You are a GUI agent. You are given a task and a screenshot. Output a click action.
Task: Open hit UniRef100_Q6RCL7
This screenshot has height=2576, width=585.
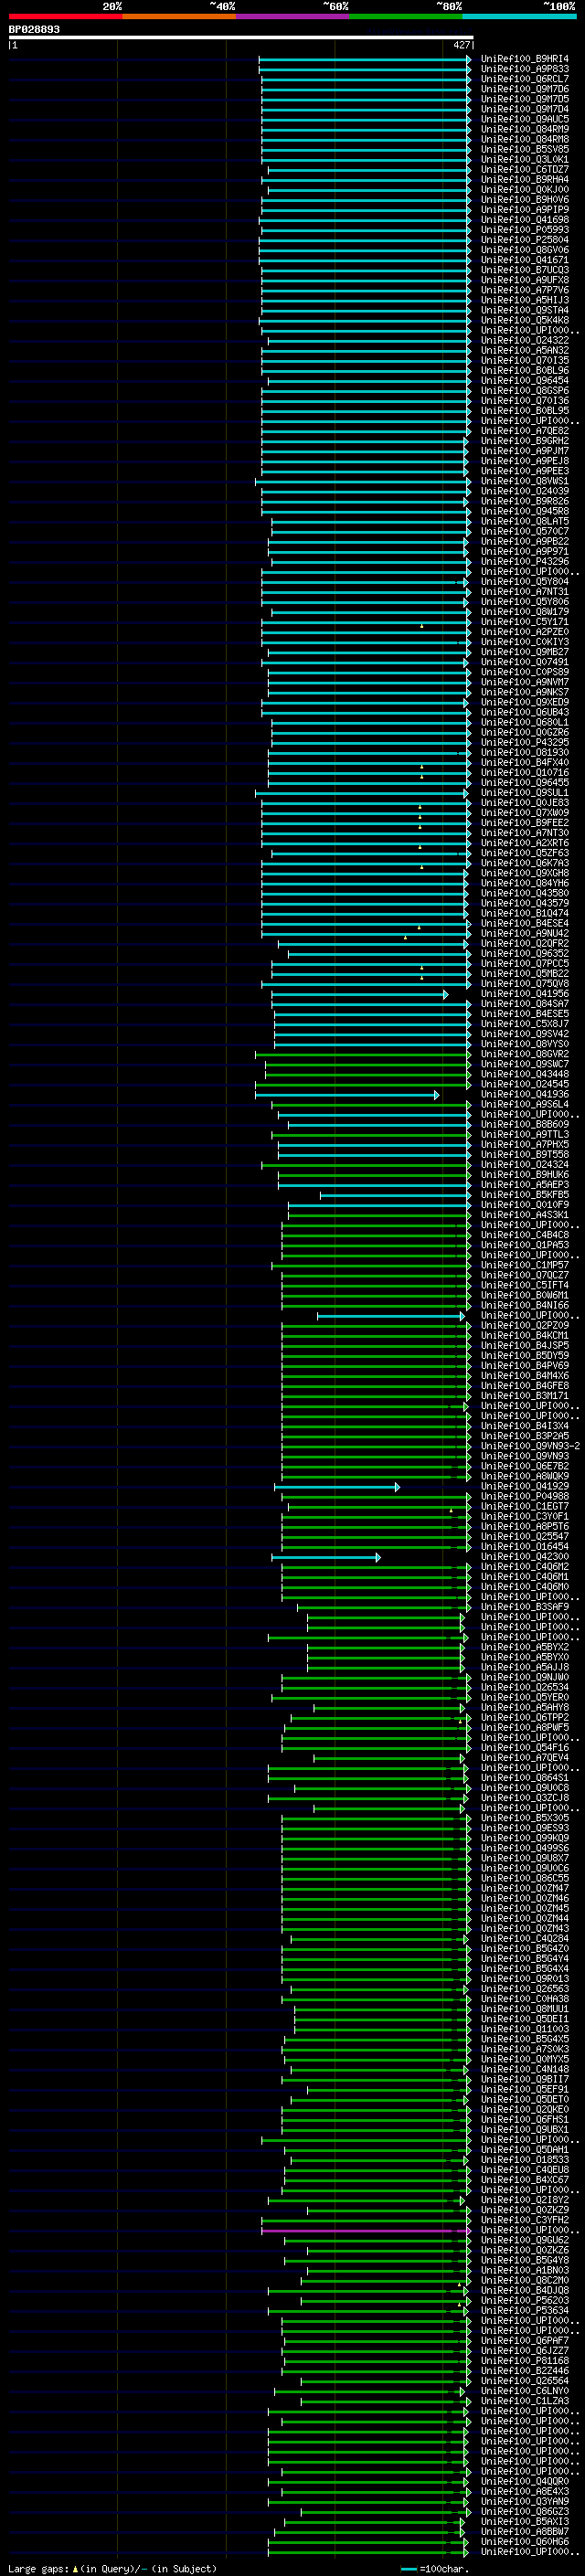[524, 79]
